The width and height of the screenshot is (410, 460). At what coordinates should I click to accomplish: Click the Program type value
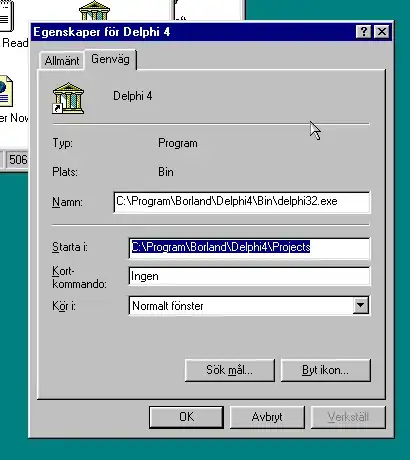click(x=178, y=143)
